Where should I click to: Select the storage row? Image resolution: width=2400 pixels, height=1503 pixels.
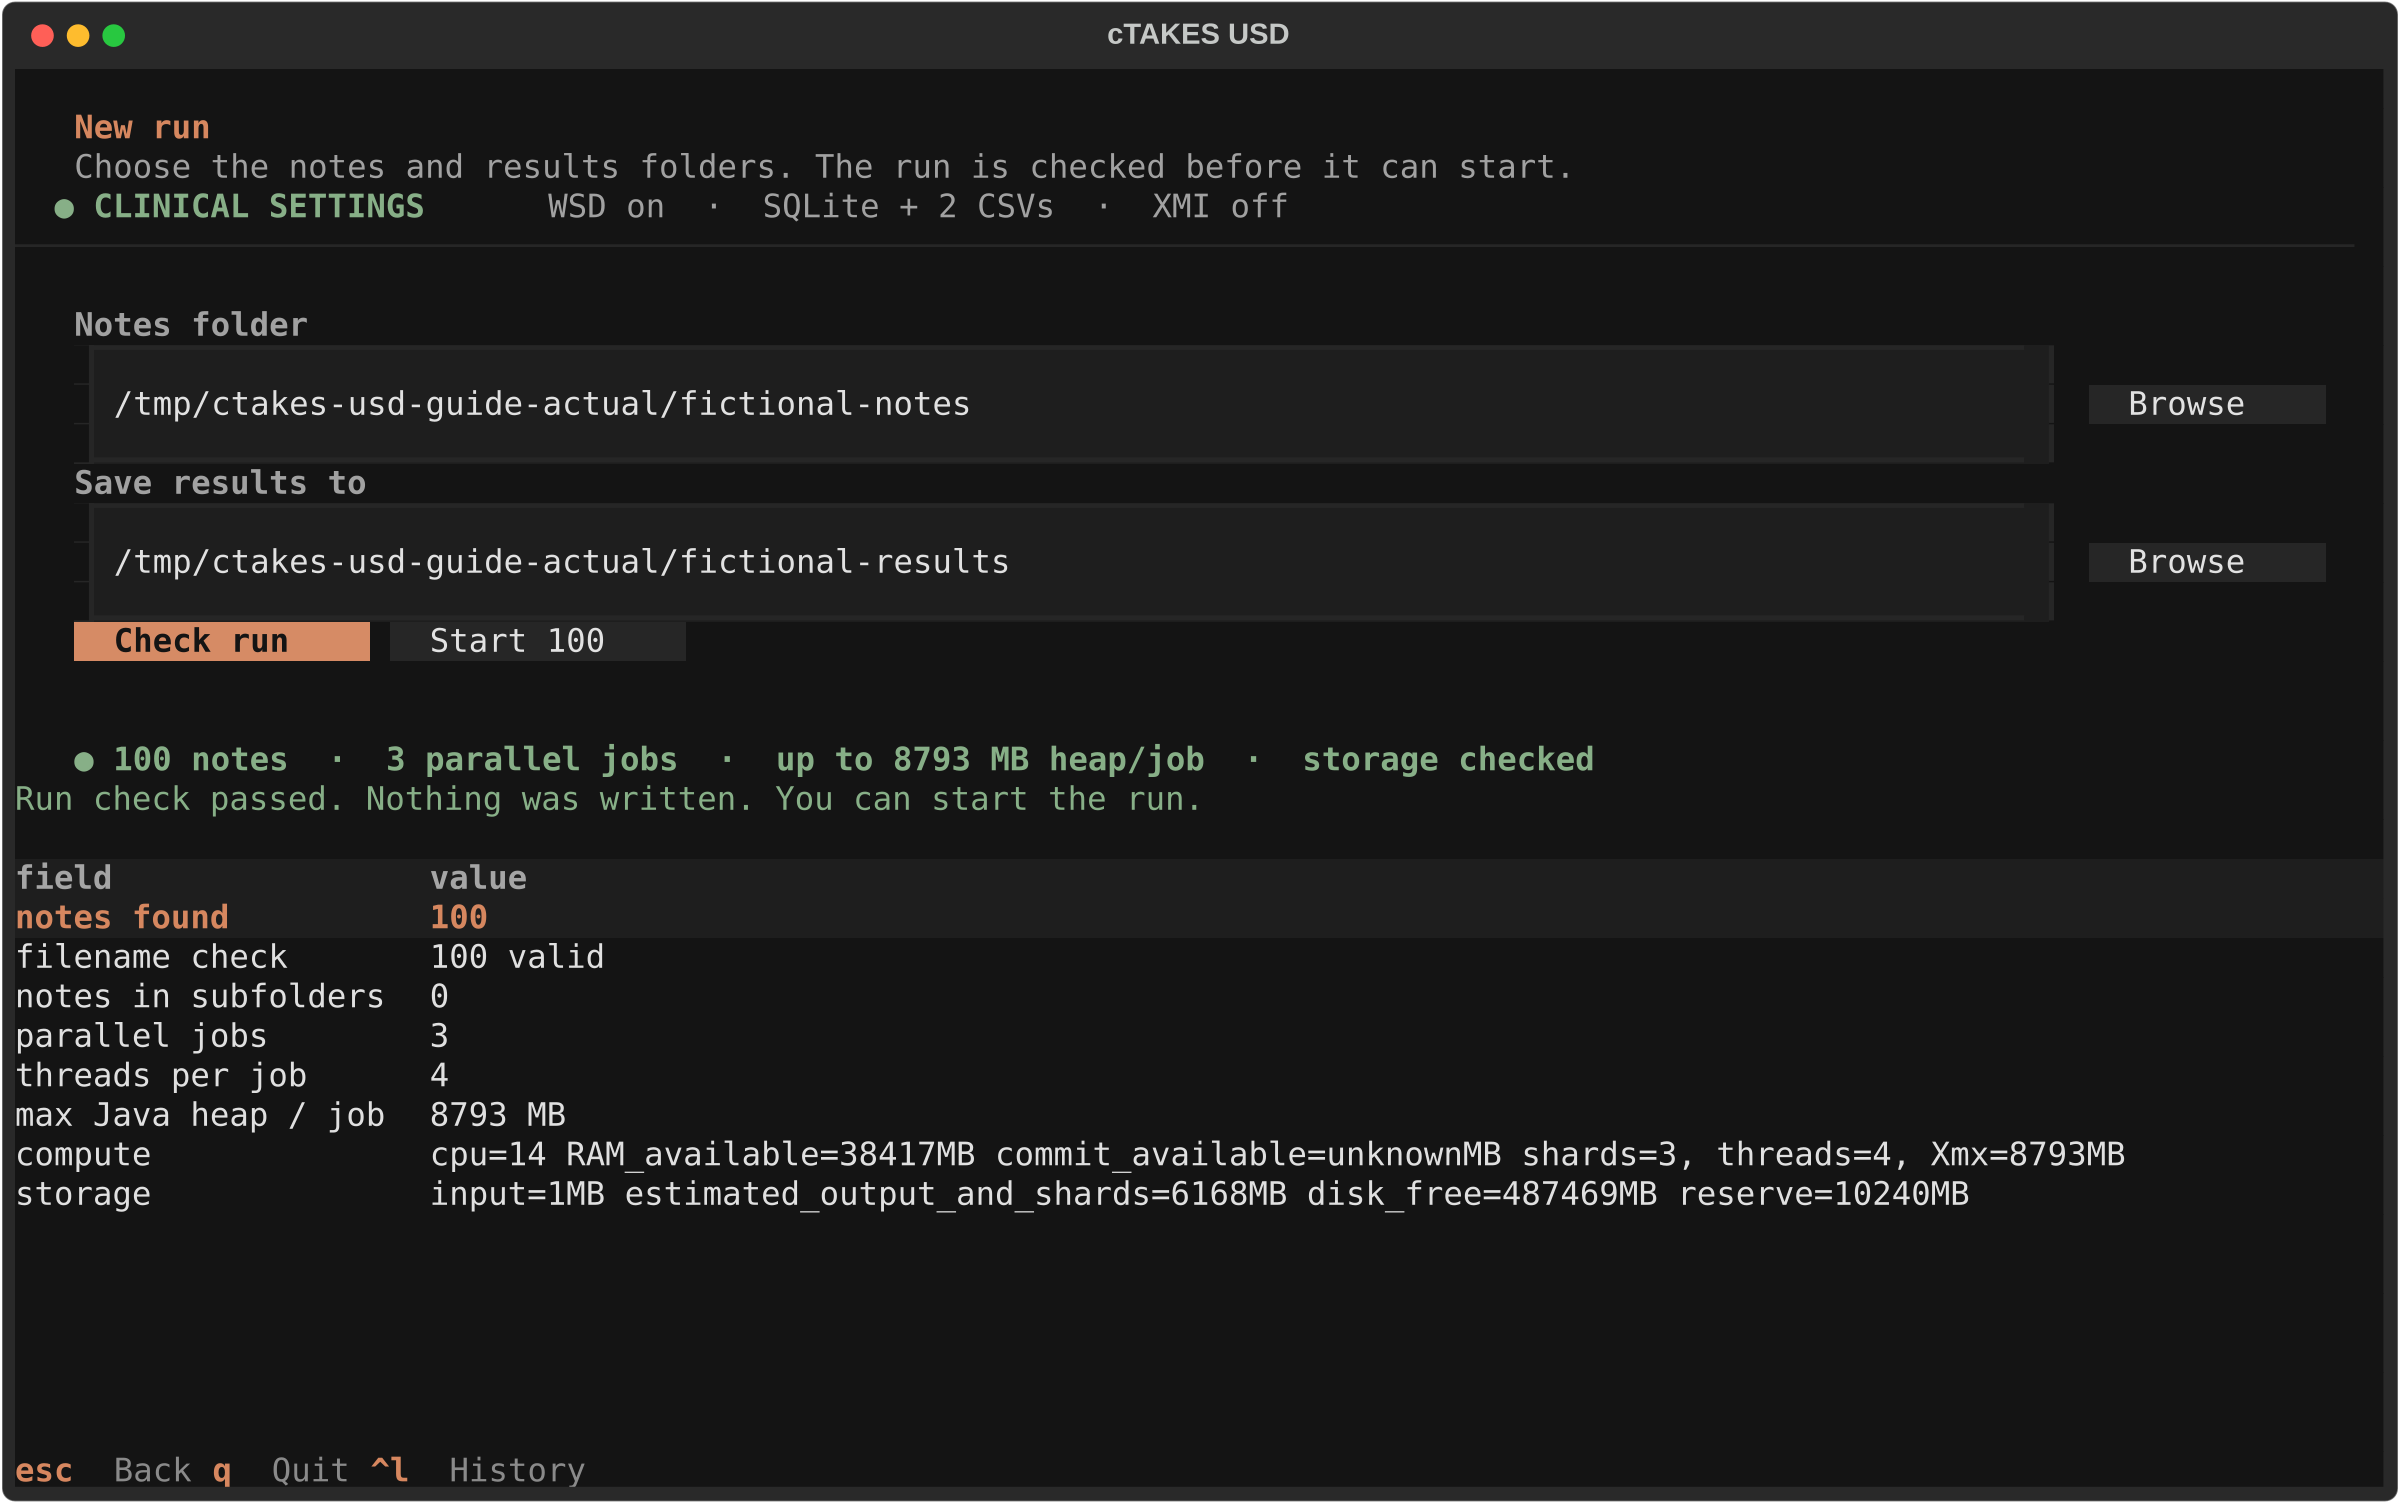tap(1199, 1194)
